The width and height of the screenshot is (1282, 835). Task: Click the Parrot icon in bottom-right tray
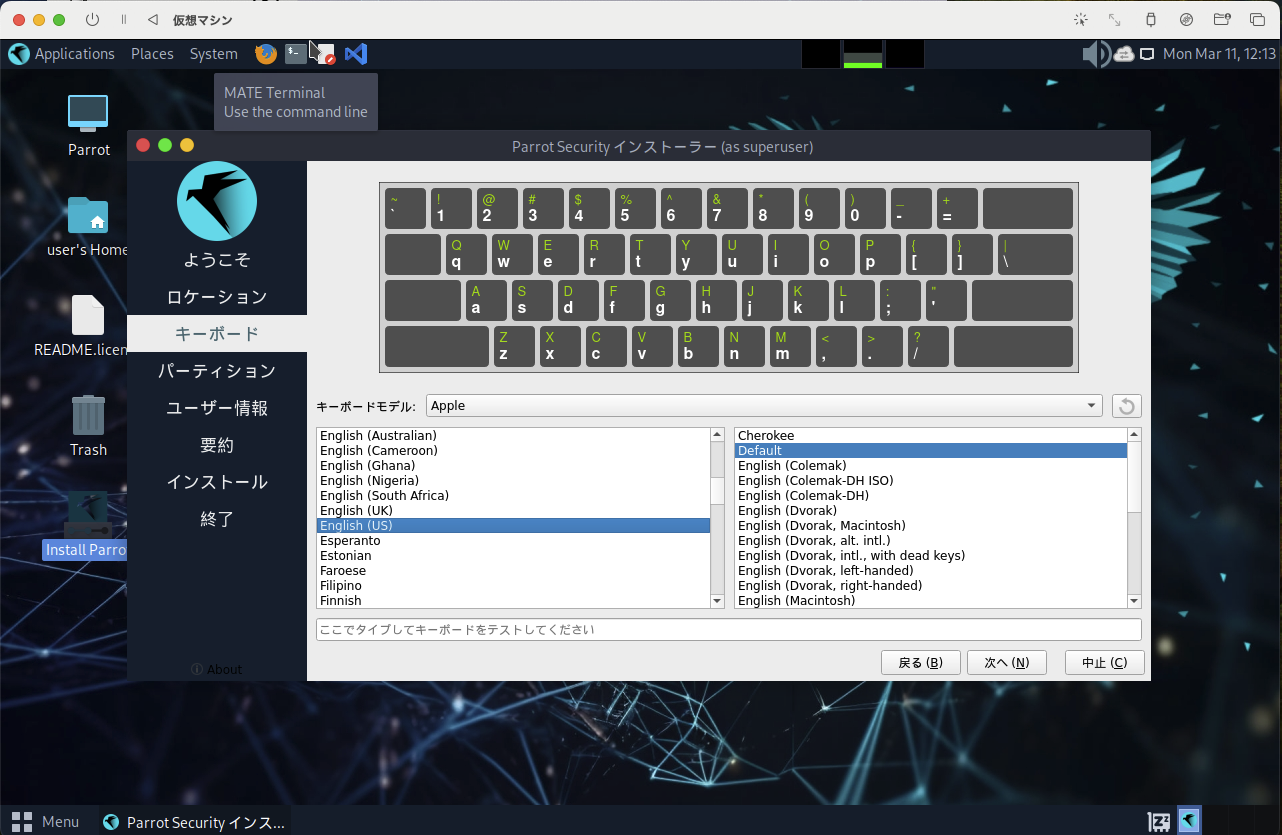[1189, 820]
